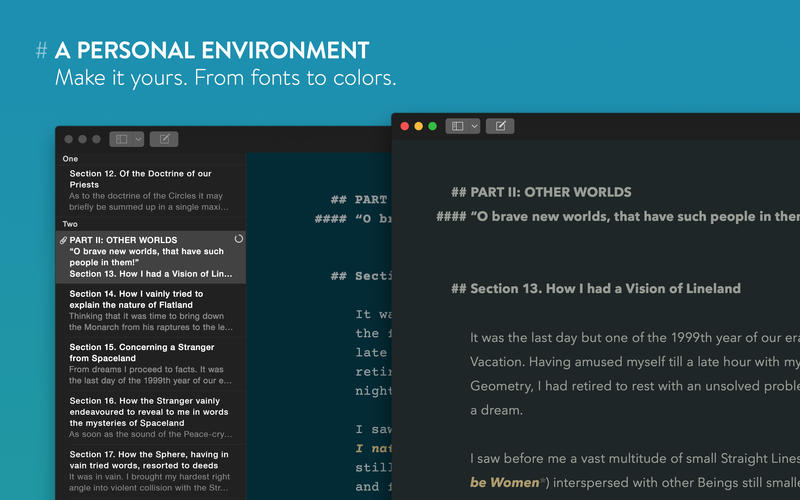Click the yellow minimize button of front window
Viewport: 800px width, 500px height.
pyautogui.click(x=419, y=126)
